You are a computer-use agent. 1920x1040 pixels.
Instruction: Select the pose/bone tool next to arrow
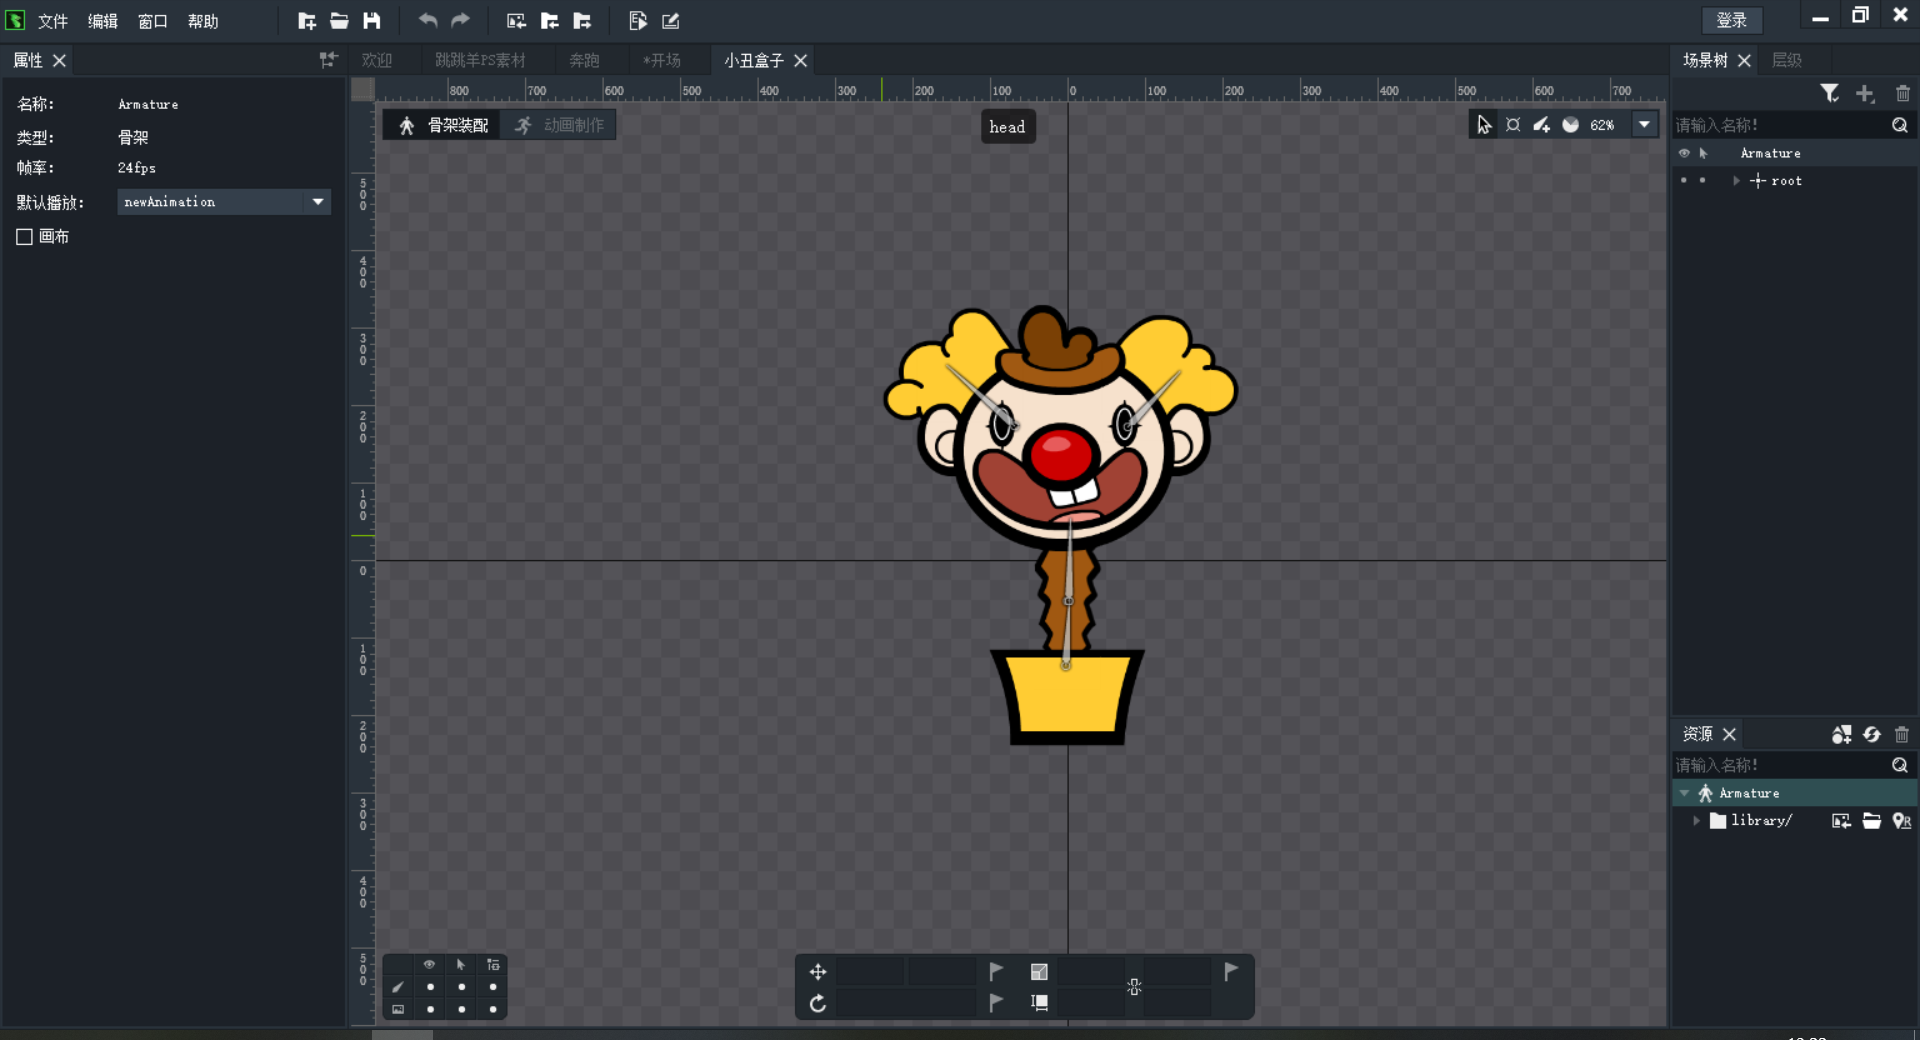click(1513, 125)
